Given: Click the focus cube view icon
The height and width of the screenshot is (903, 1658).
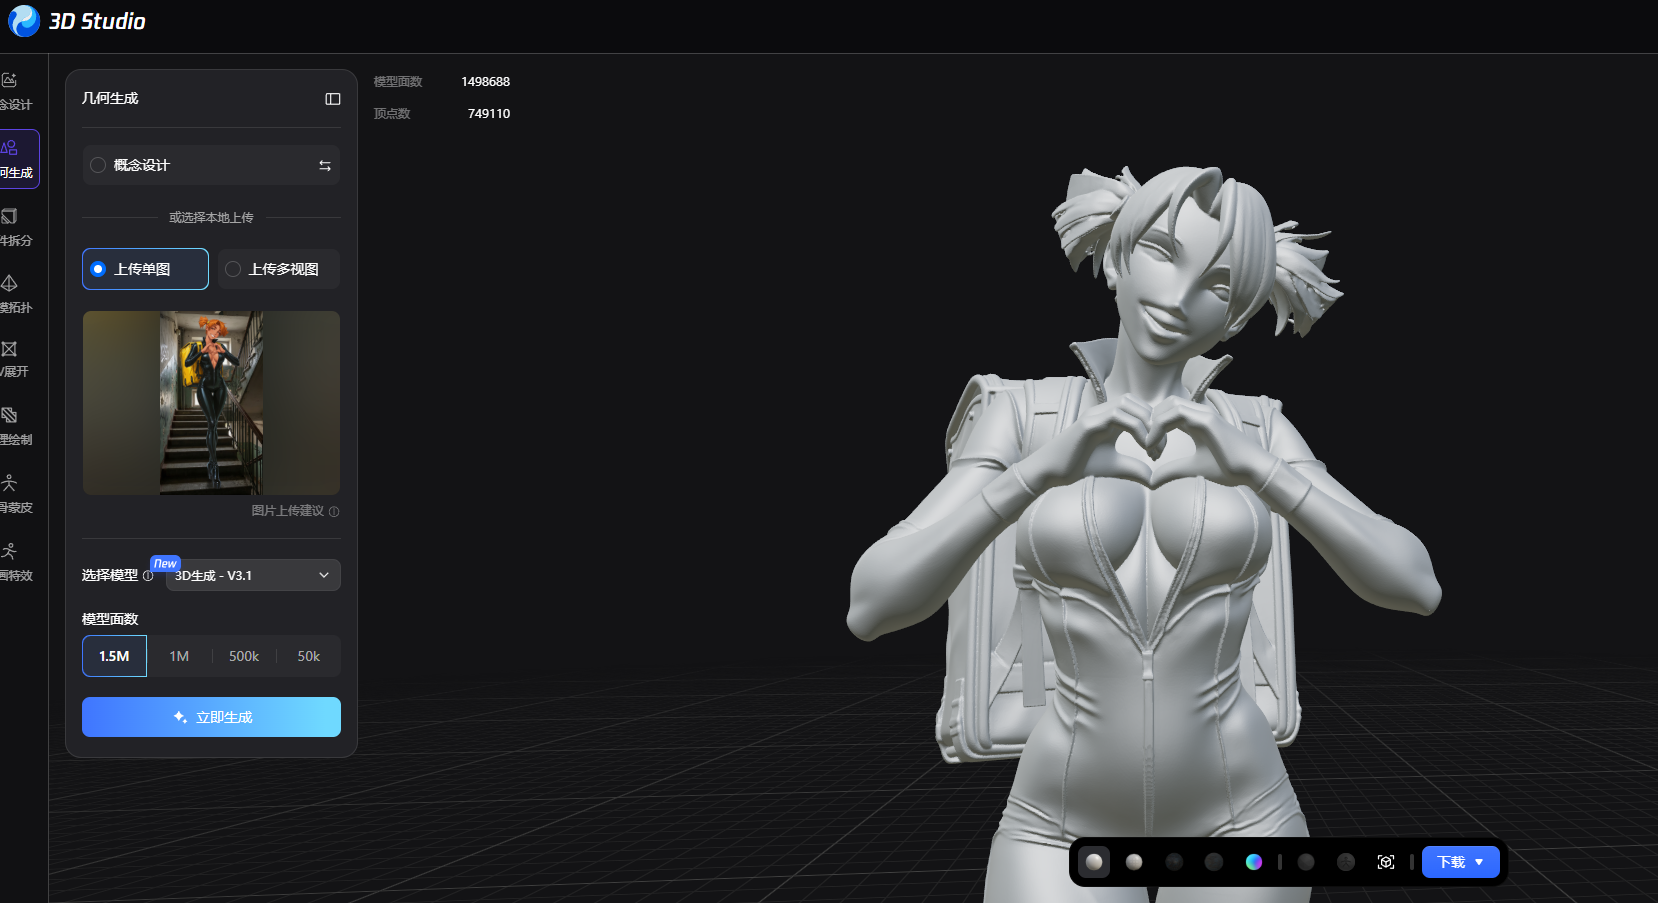Looking at the screenshot, I should click(x=1386, y=862).
